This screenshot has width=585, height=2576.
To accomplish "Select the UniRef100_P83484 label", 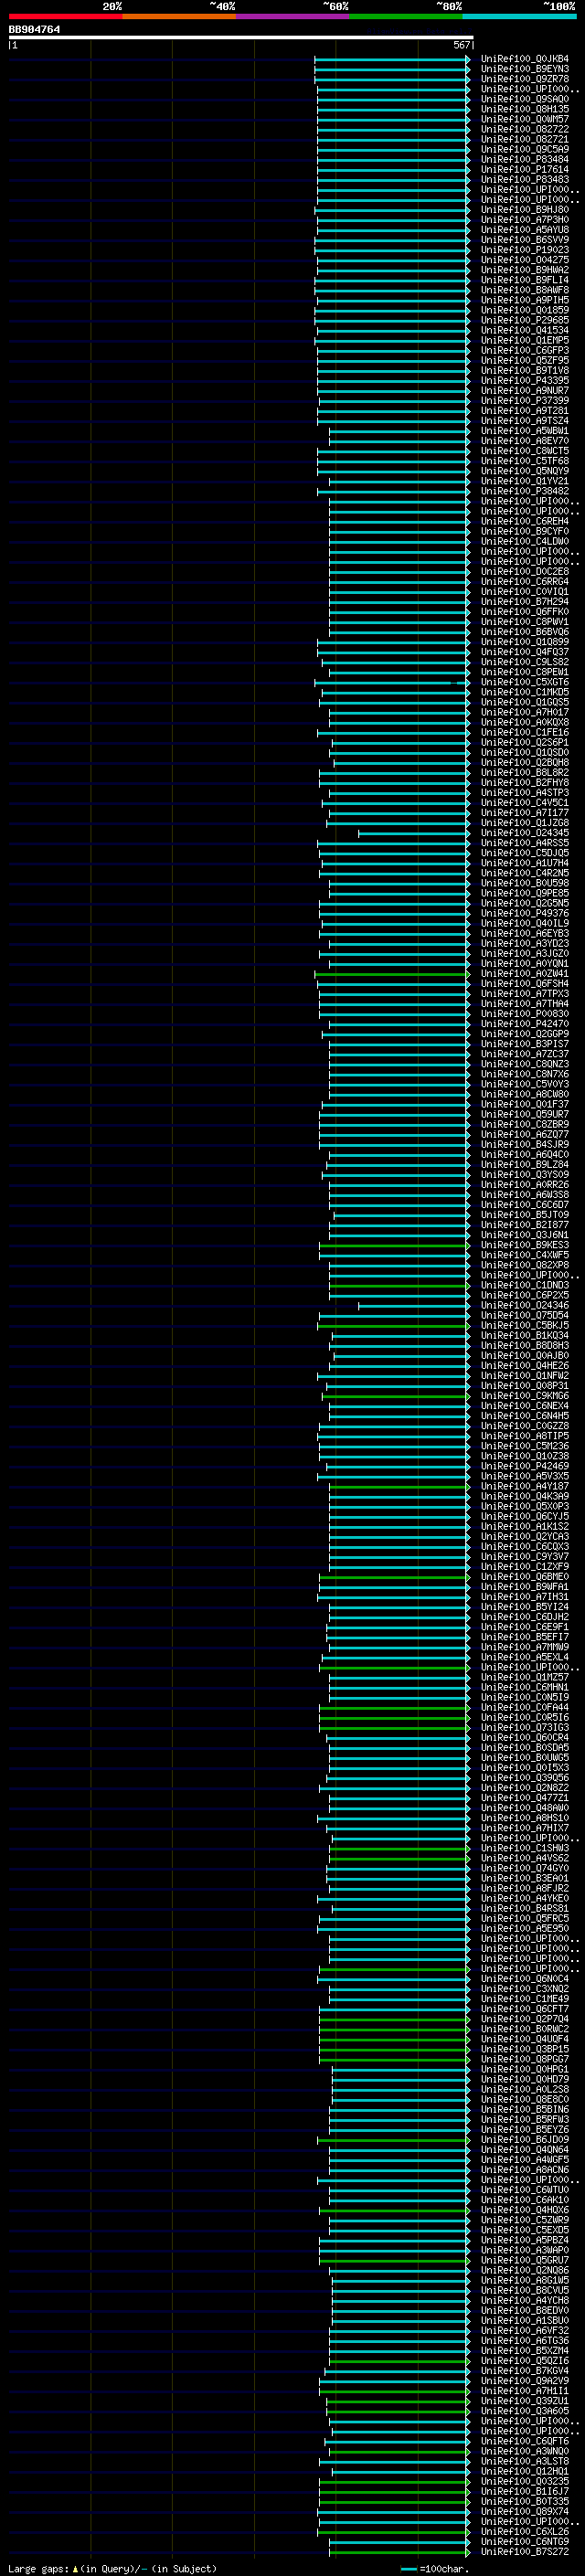I will pyautogui.click(x=525, y=160).
